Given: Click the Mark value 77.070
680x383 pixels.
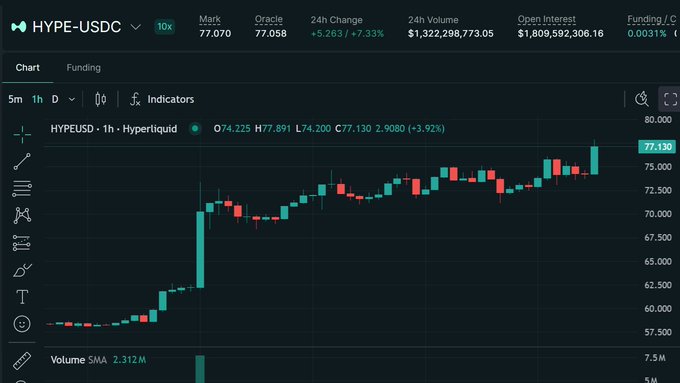Looking at the screenshot, I should pyautogui.click(x=215, y=33).
